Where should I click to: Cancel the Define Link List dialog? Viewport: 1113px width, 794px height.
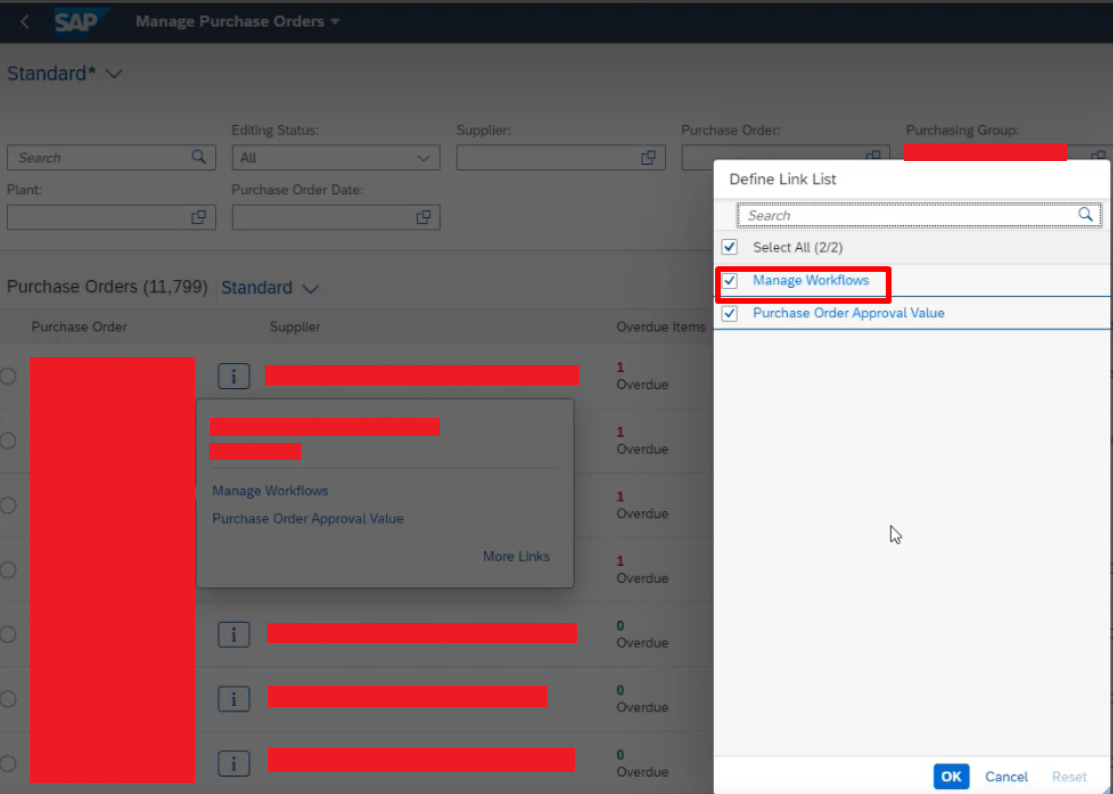(1006, 777)
